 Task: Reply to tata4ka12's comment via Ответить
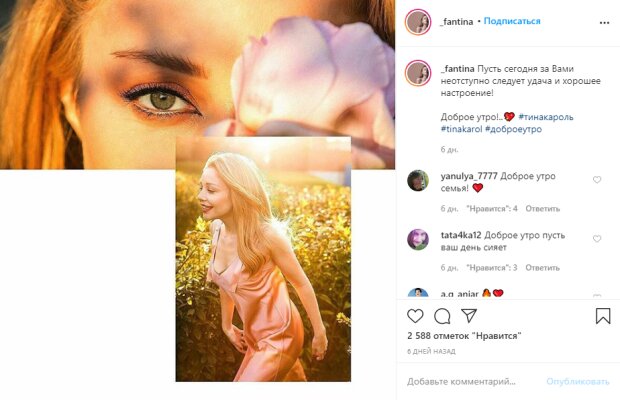coord(542,268)
